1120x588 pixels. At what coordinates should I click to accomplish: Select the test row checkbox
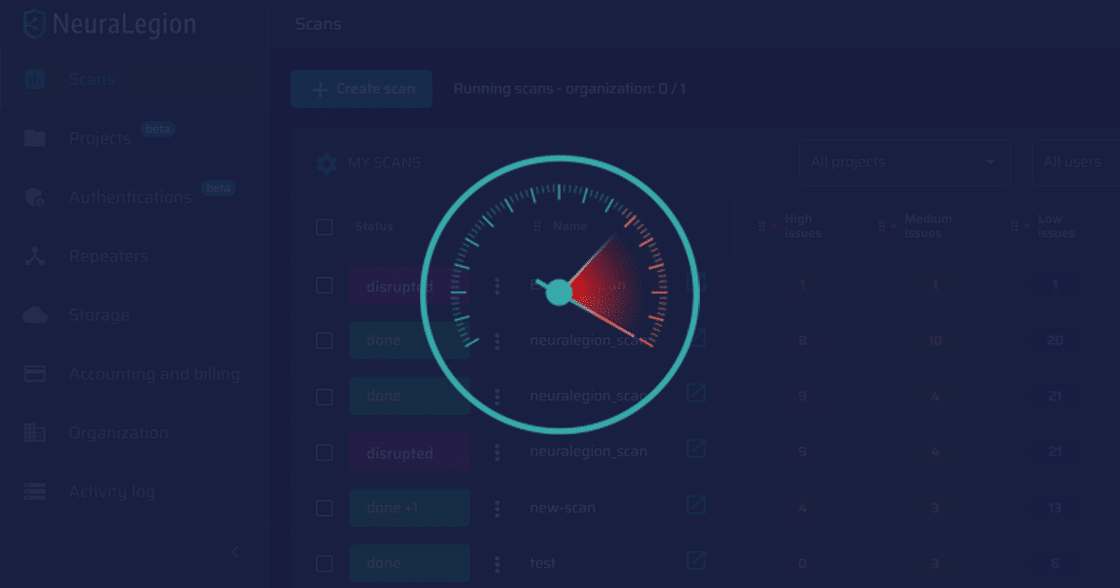[324, 564]
